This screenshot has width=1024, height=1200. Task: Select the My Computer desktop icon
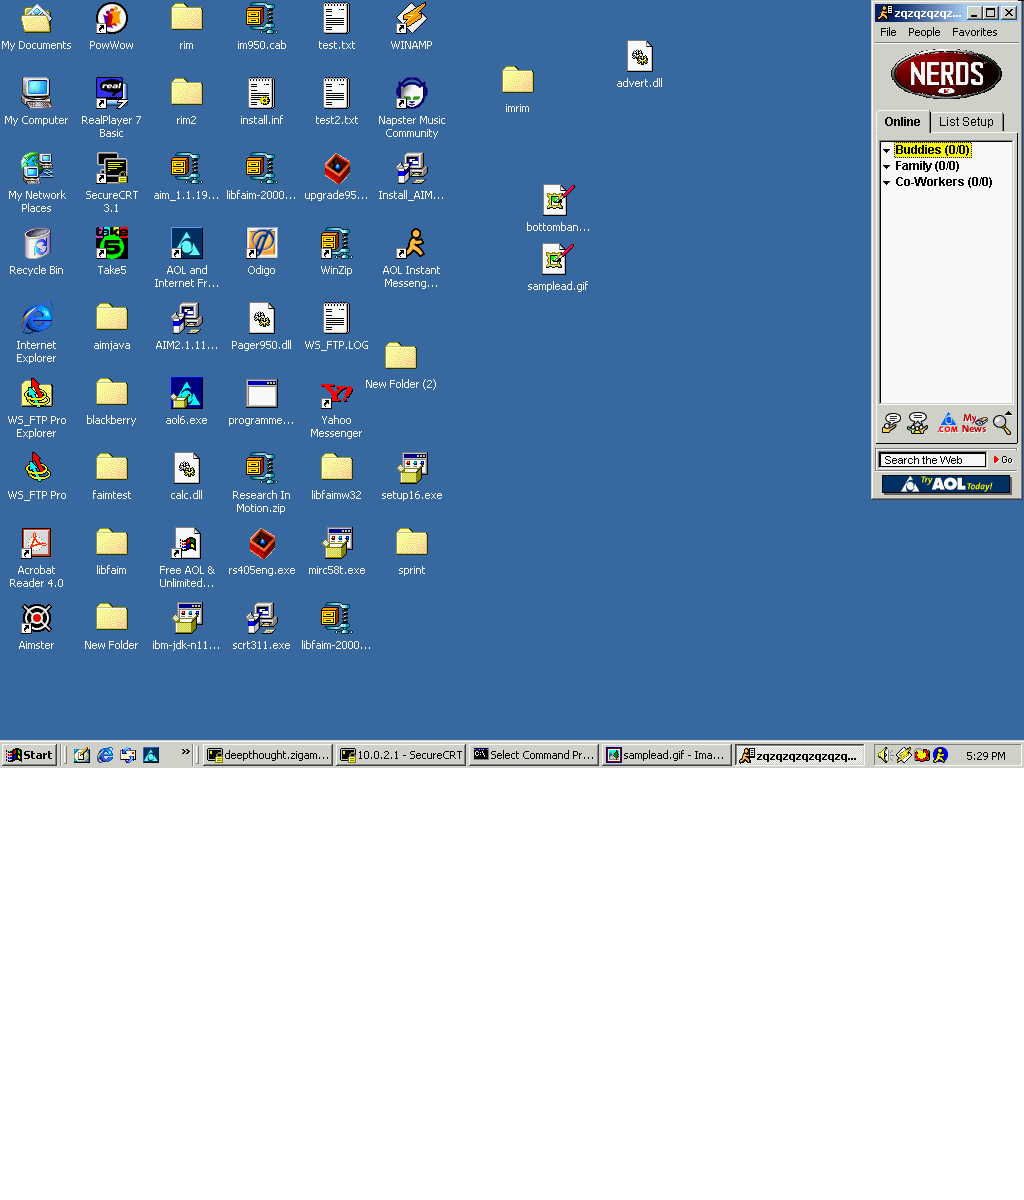(x=36, y=102)
